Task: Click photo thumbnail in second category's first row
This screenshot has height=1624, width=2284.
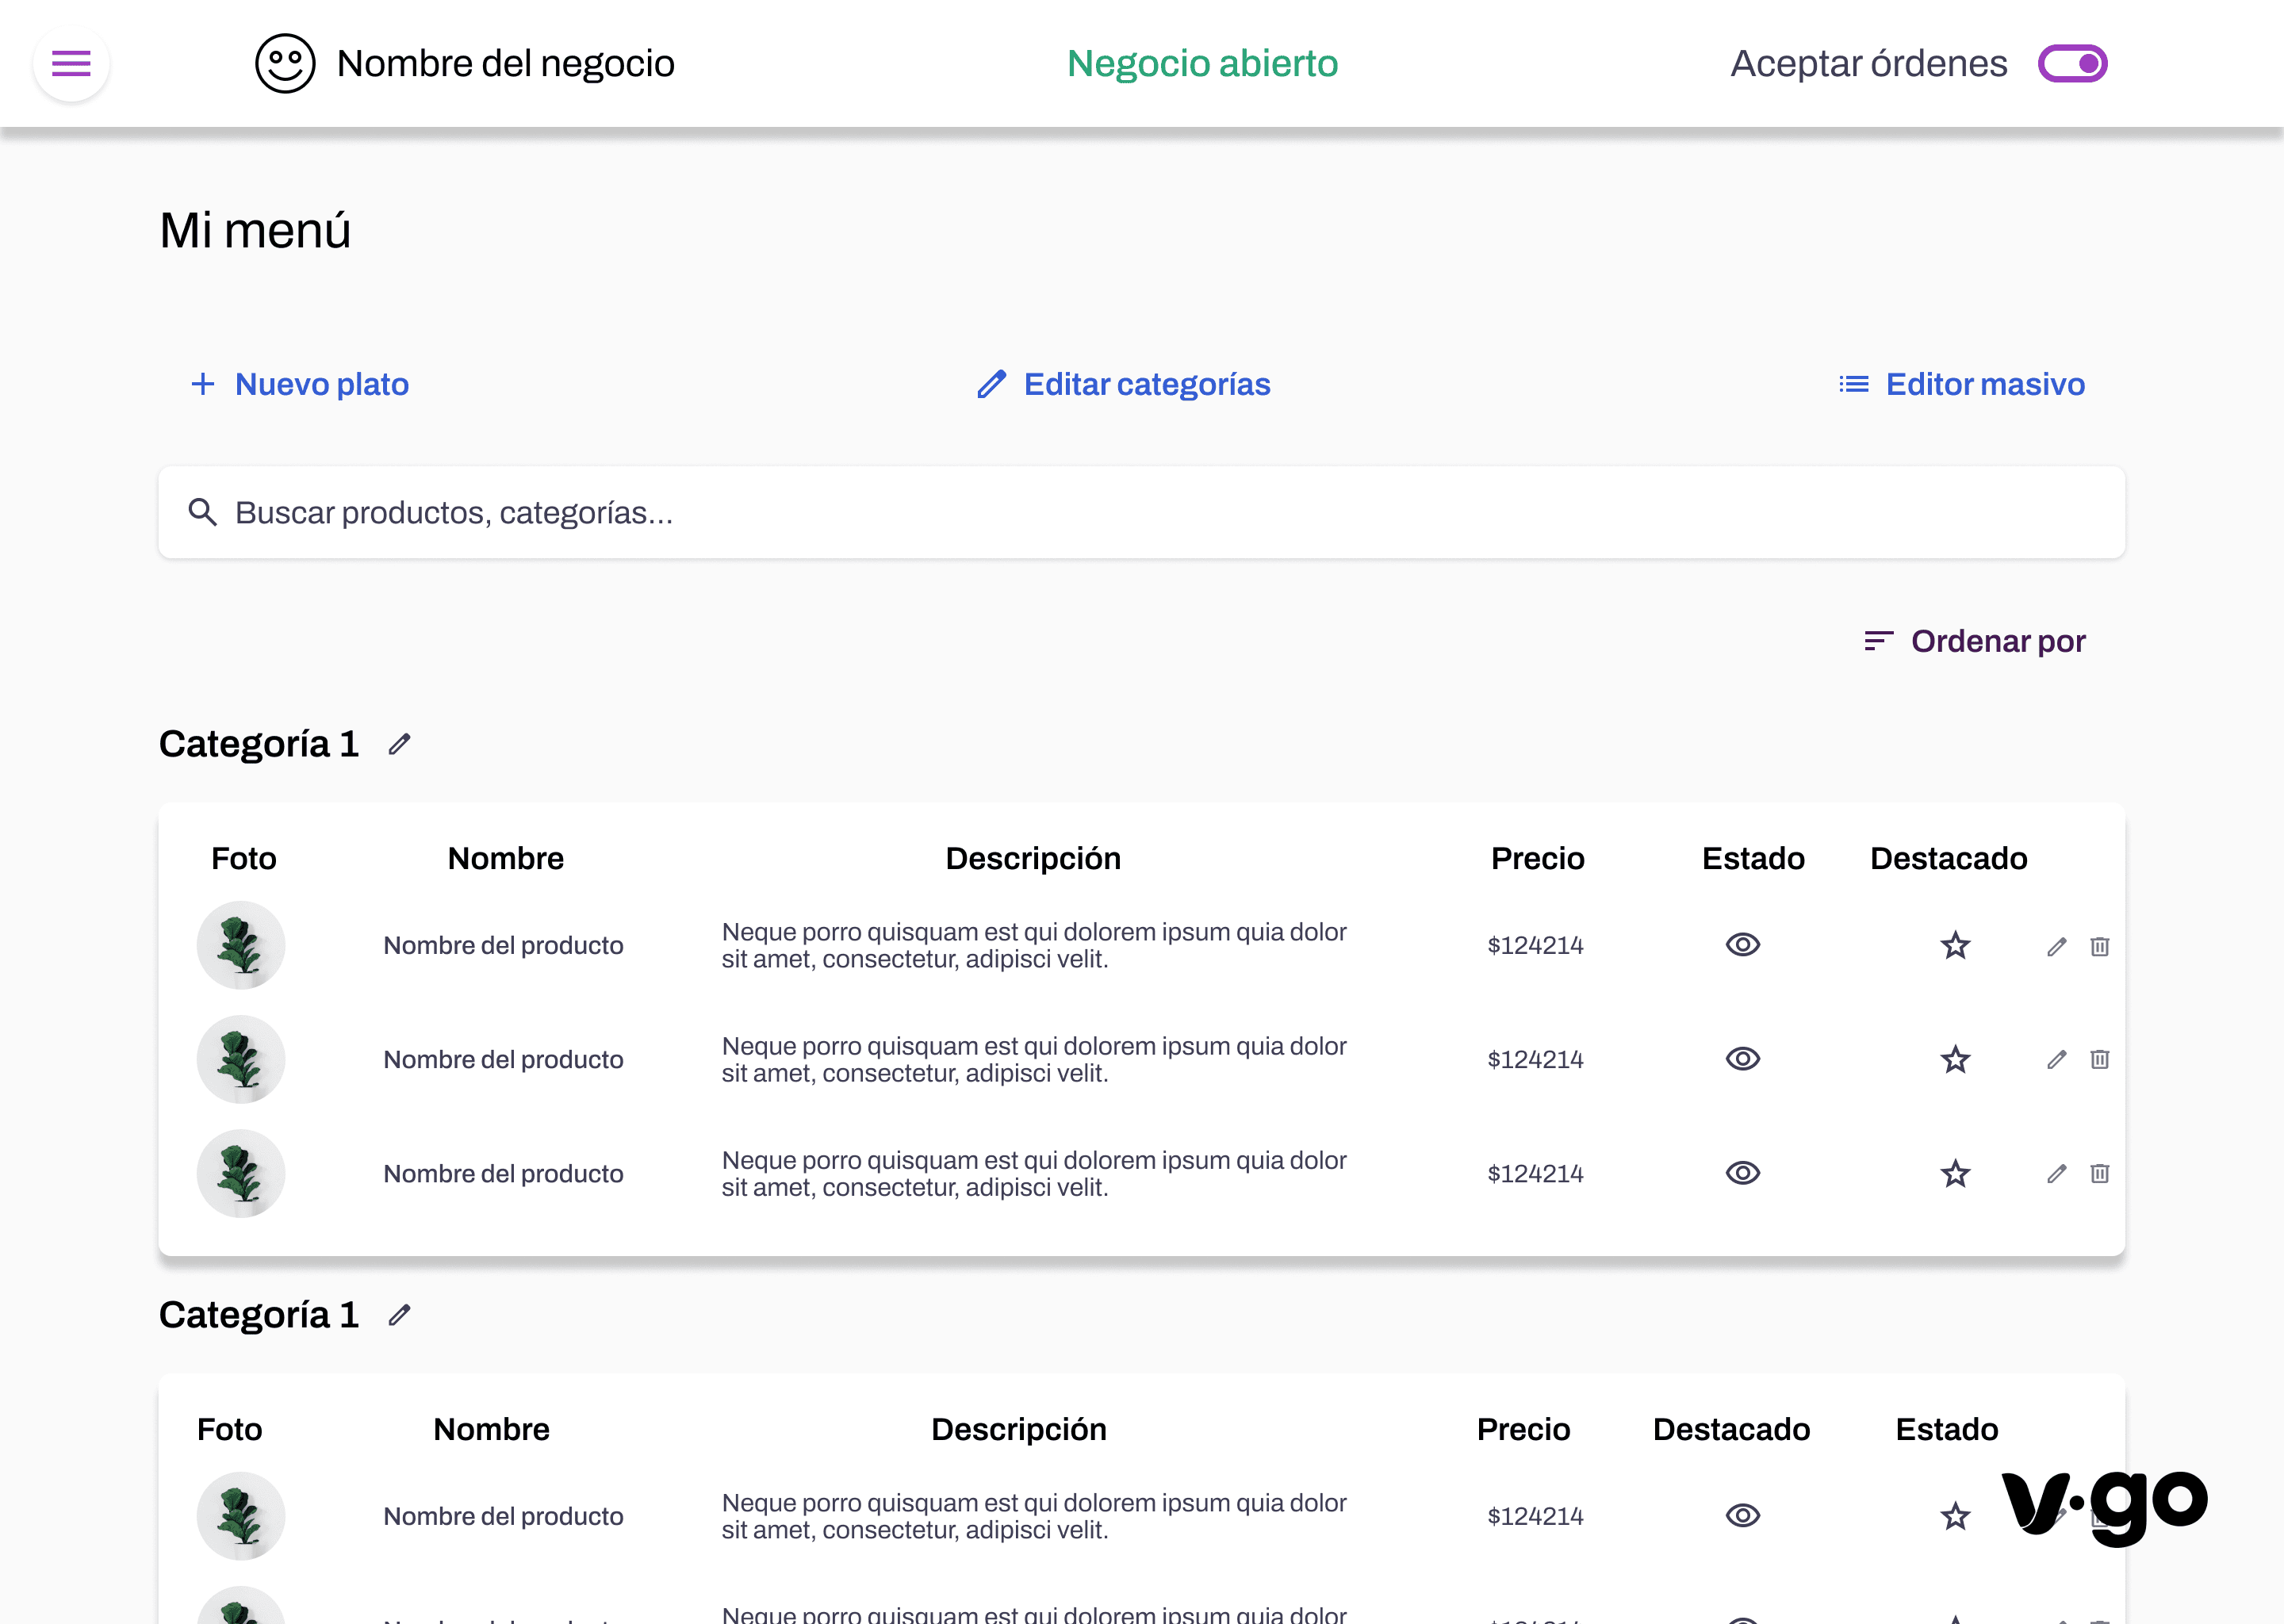Action: tap(241, 1516)
